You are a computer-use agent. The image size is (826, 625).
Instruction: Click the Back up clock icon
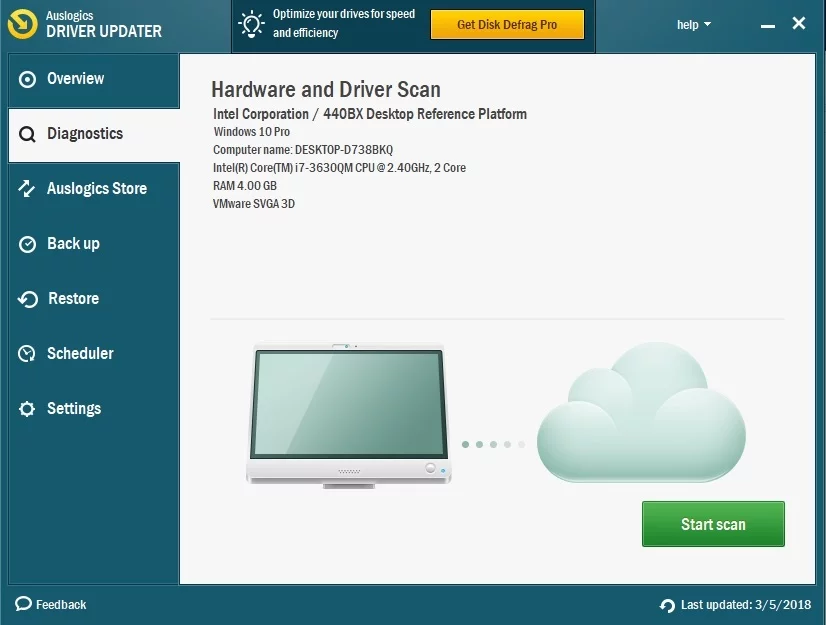(28, 244)
